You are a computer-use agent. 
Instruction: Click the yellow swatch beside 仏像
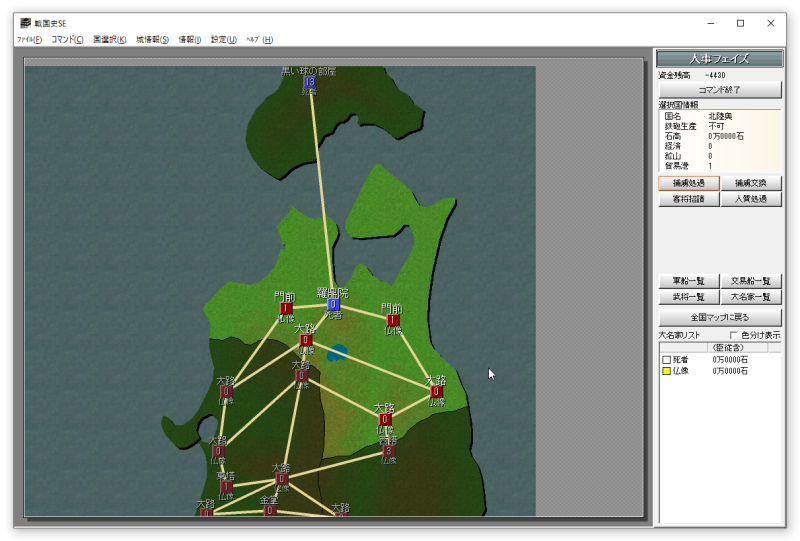click(x=666, y=371)
